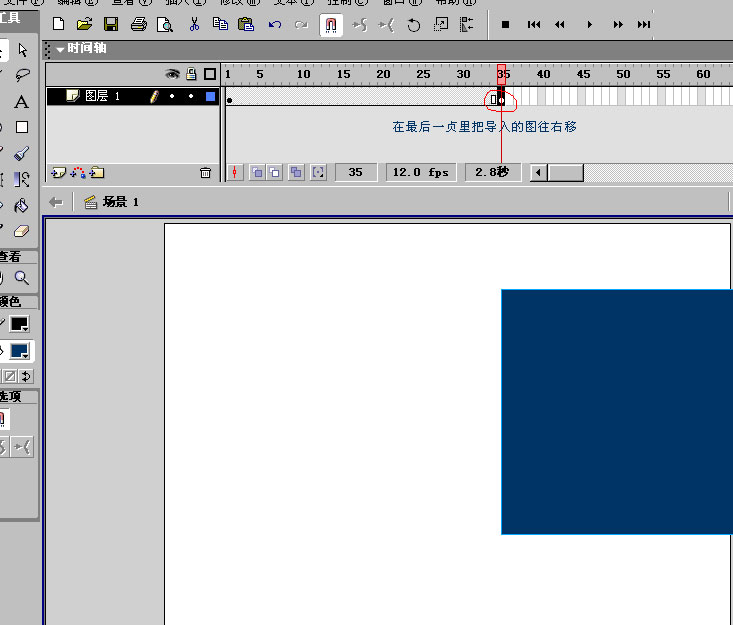Toggle outline color square of 图层 1
Screen dimensions: 733x625
(x=210, y=96)
